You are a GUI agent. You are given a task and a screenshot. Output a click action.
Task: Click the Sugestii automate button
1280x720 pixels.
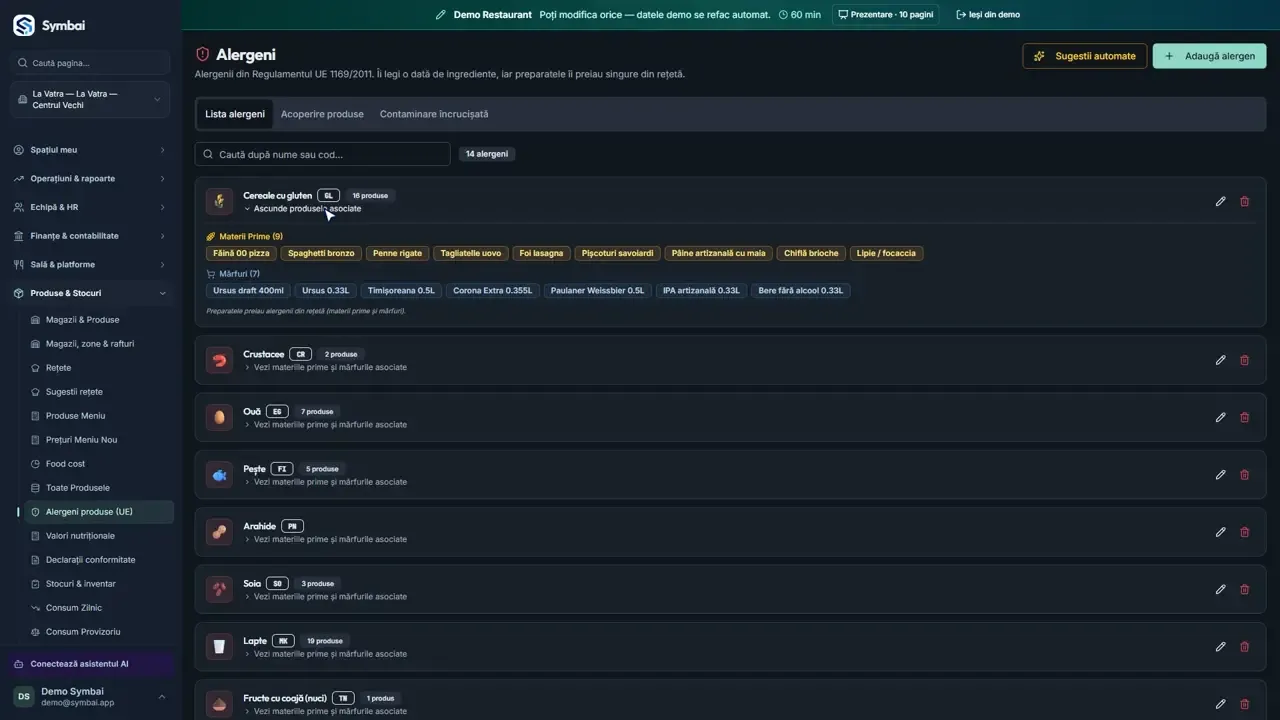pyautogui.click(x=1085, y=56)
